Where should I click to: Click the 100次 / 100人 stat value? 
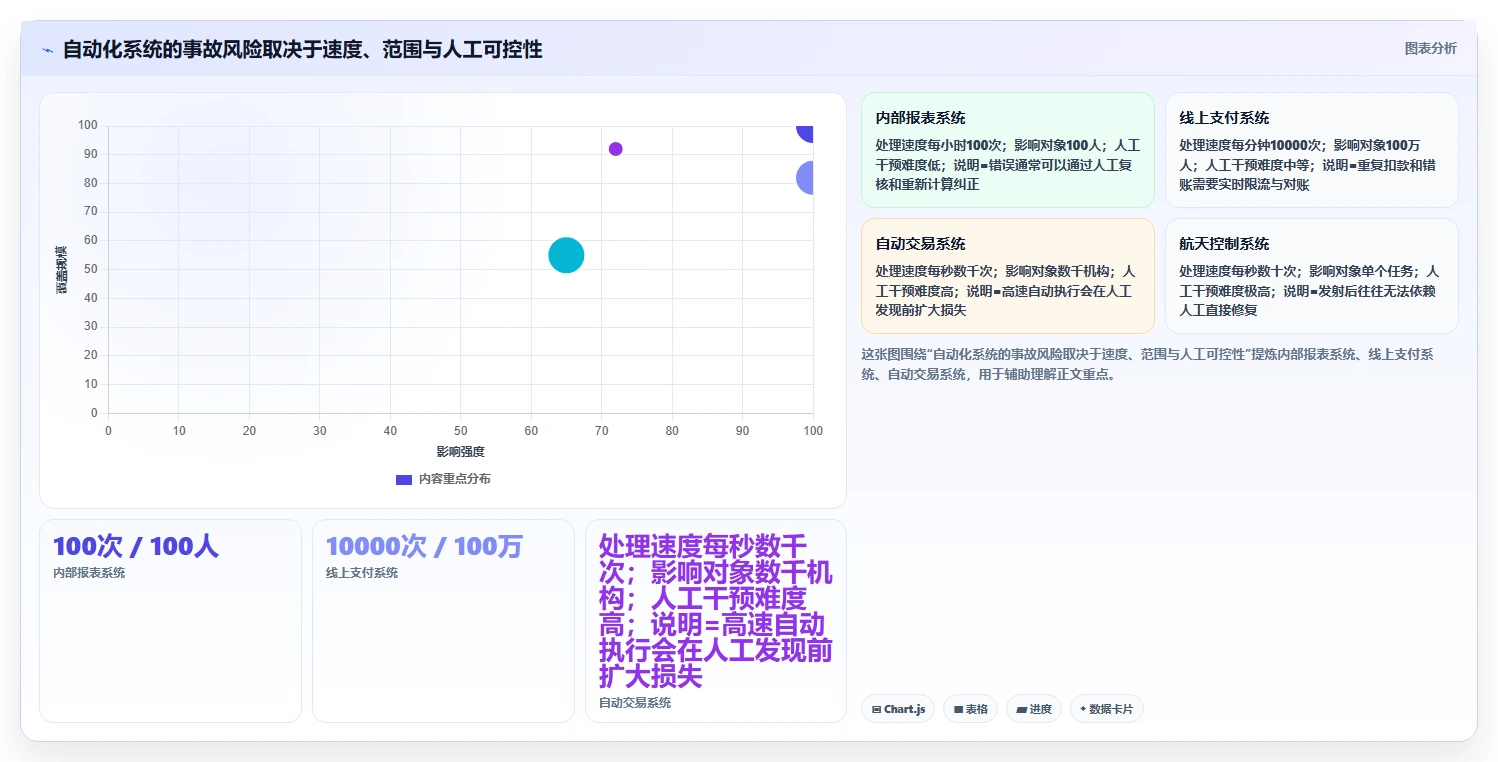tap(136, 546)
